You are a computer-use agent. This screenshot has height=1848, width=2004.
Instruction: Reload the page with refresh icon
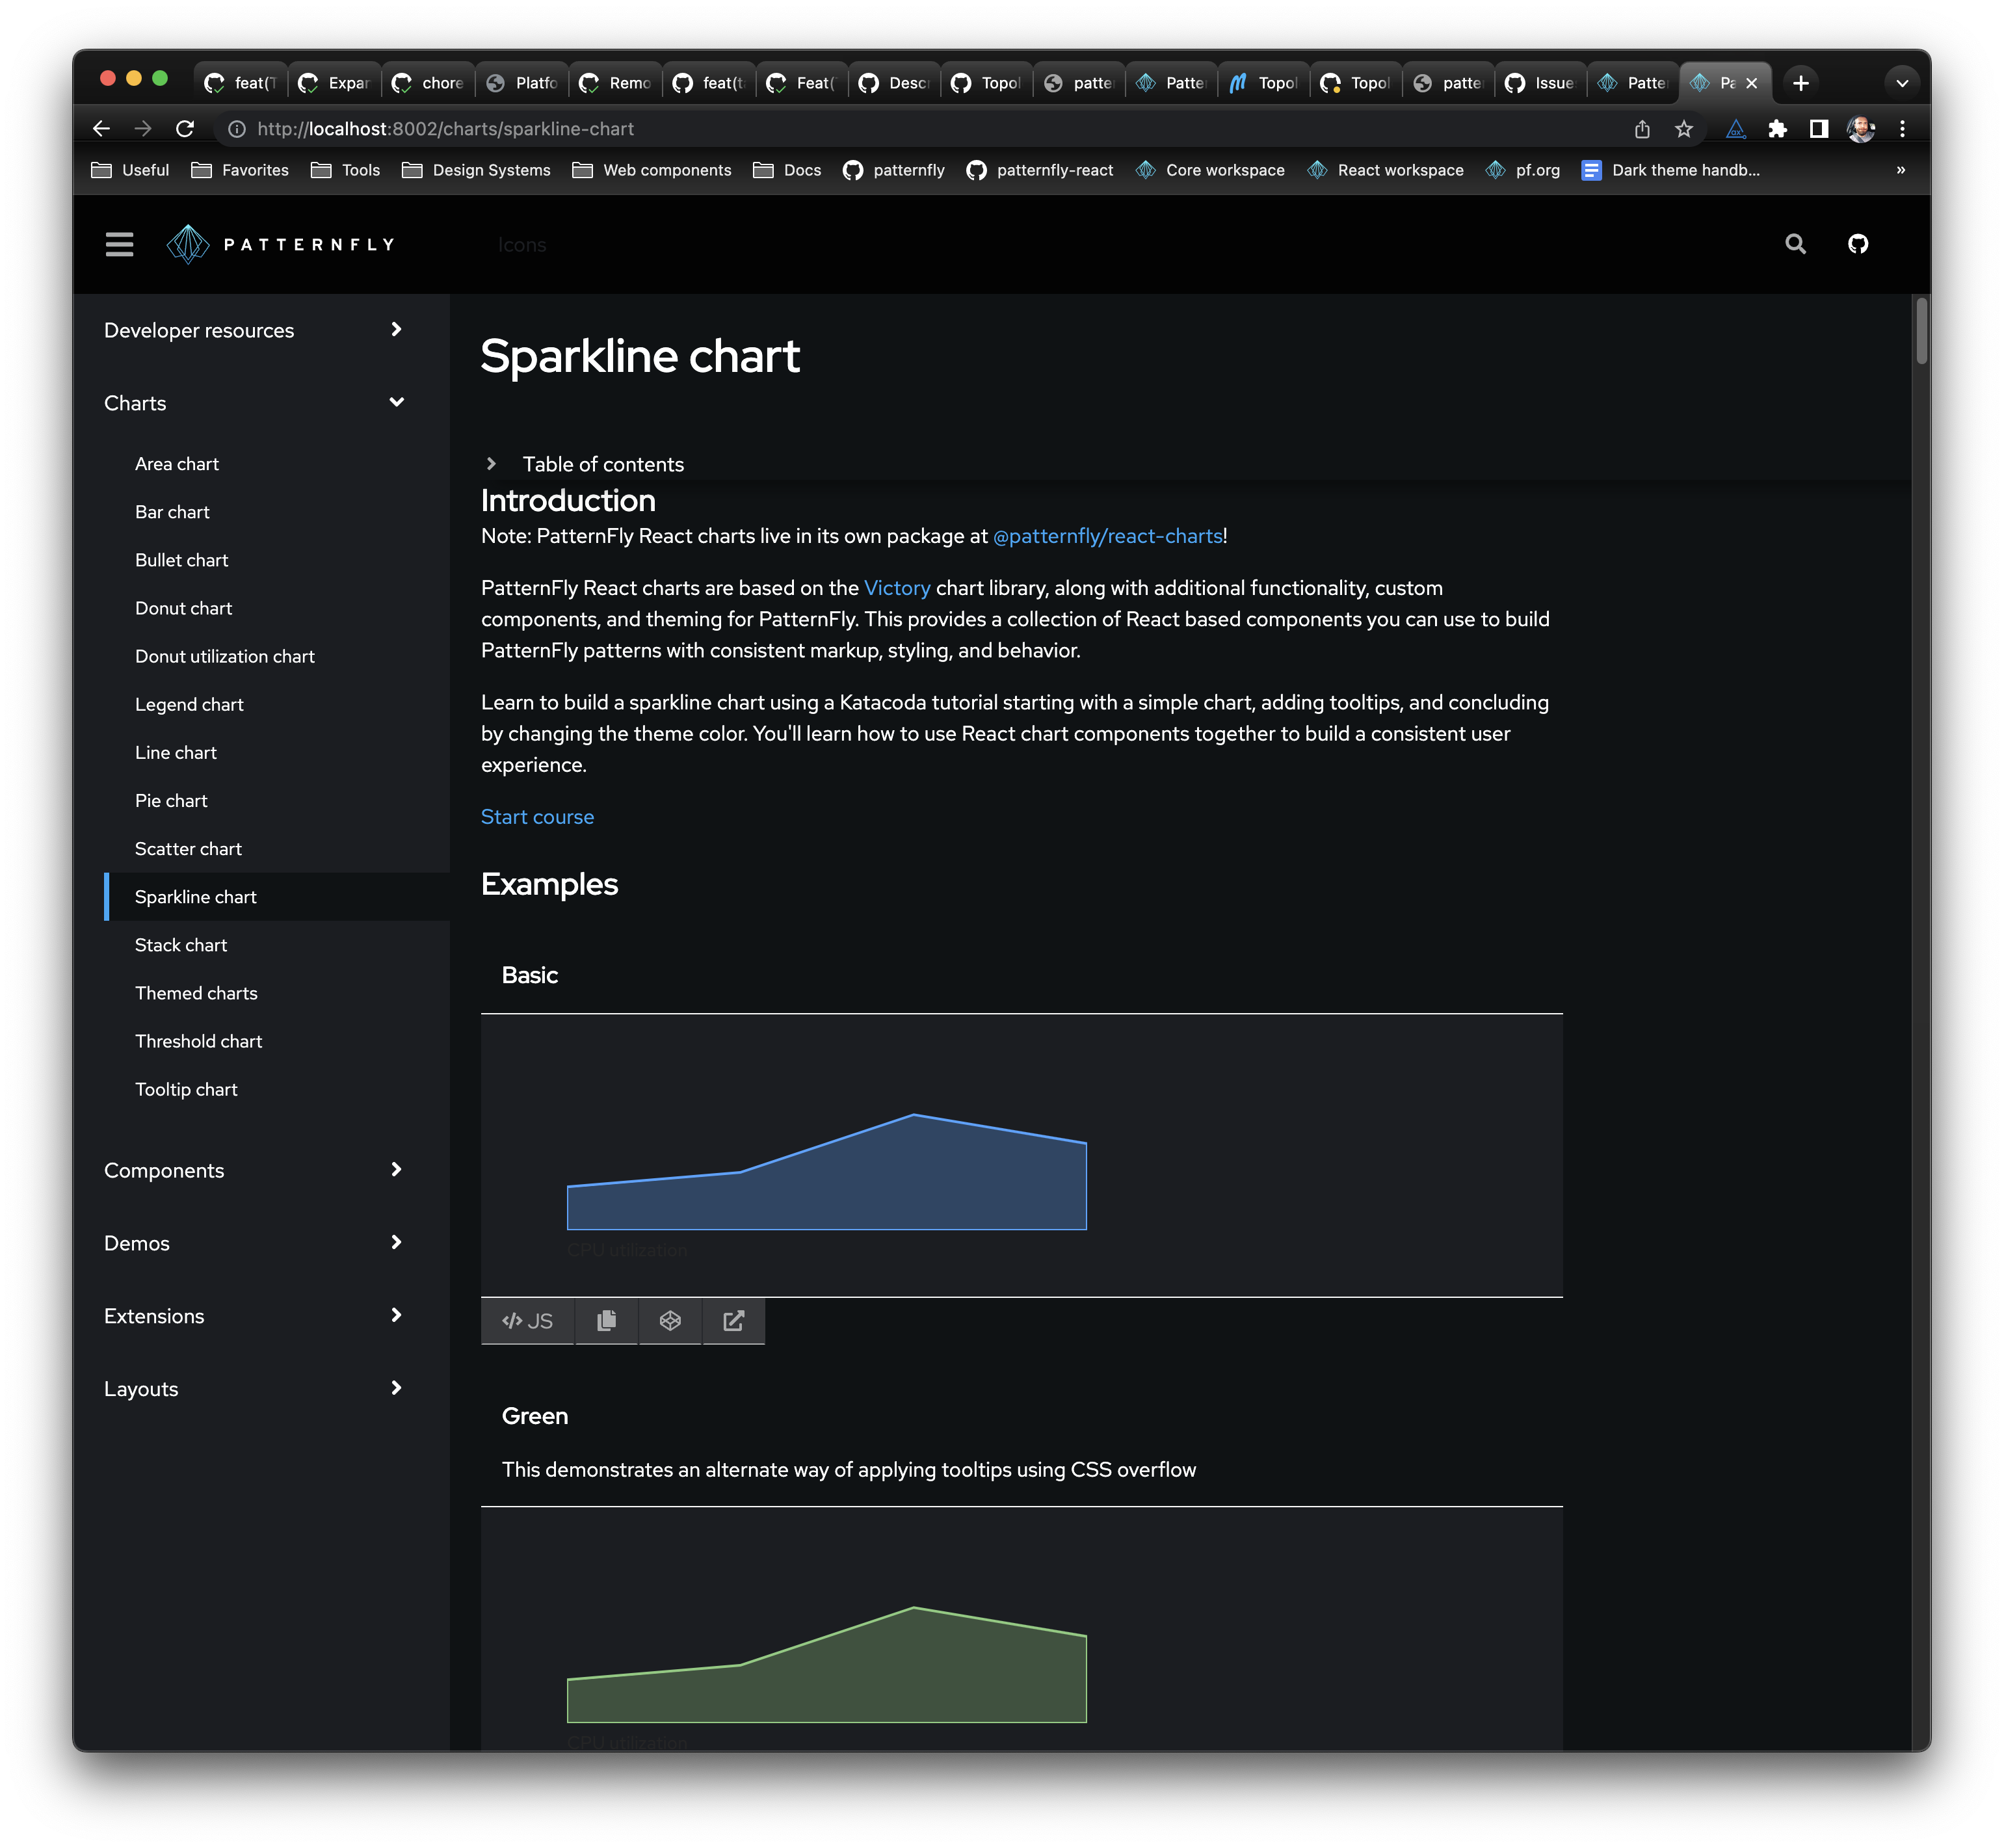185,129
